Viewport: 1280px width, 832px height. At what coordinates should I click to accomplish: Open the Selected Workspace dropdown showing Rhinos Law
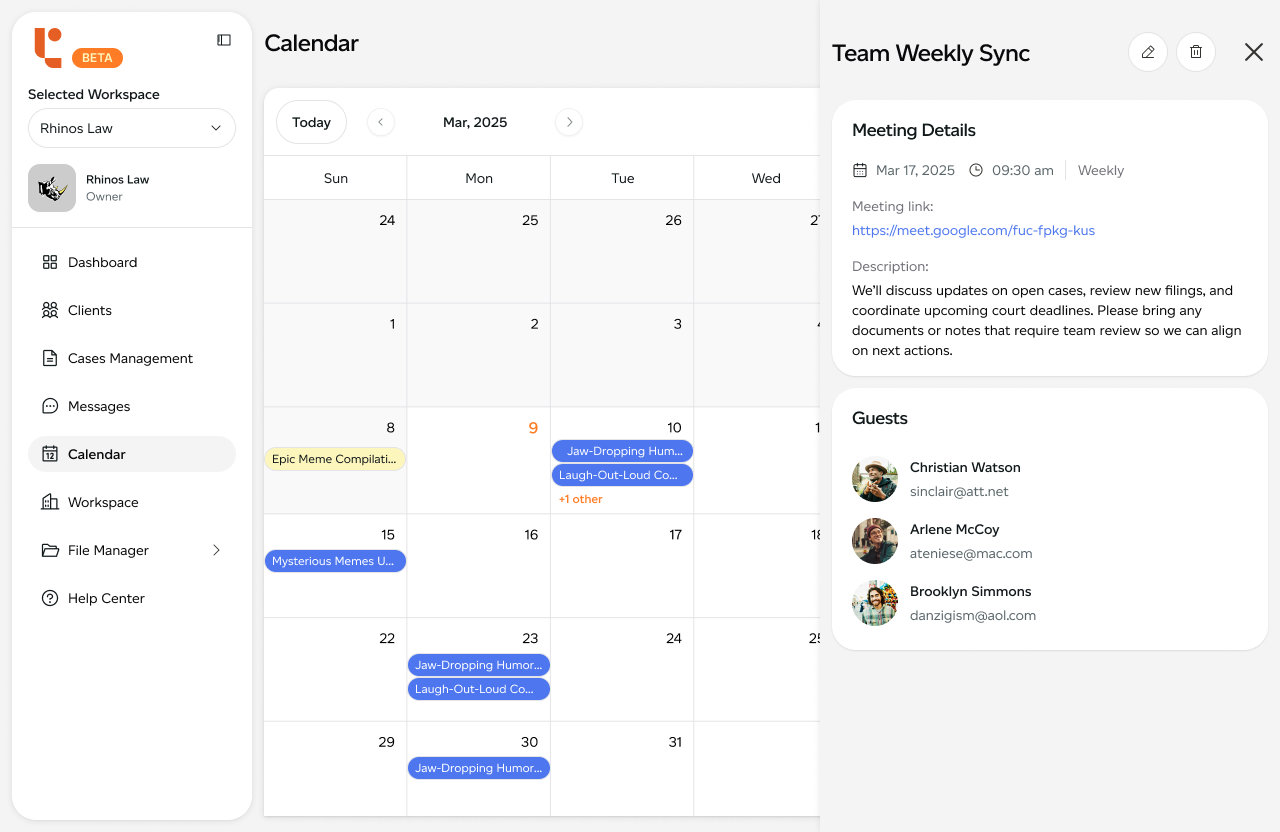[131, 128]
